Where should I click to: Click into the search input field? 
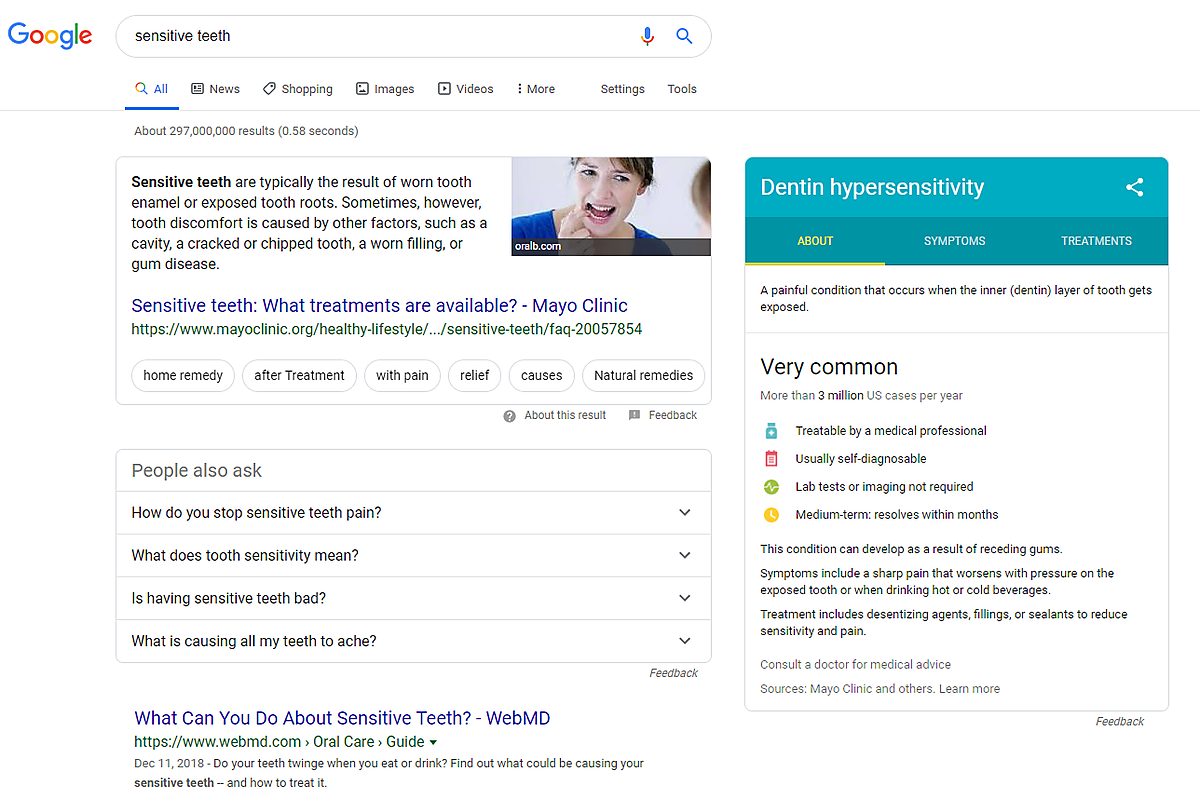click(380, 36)
